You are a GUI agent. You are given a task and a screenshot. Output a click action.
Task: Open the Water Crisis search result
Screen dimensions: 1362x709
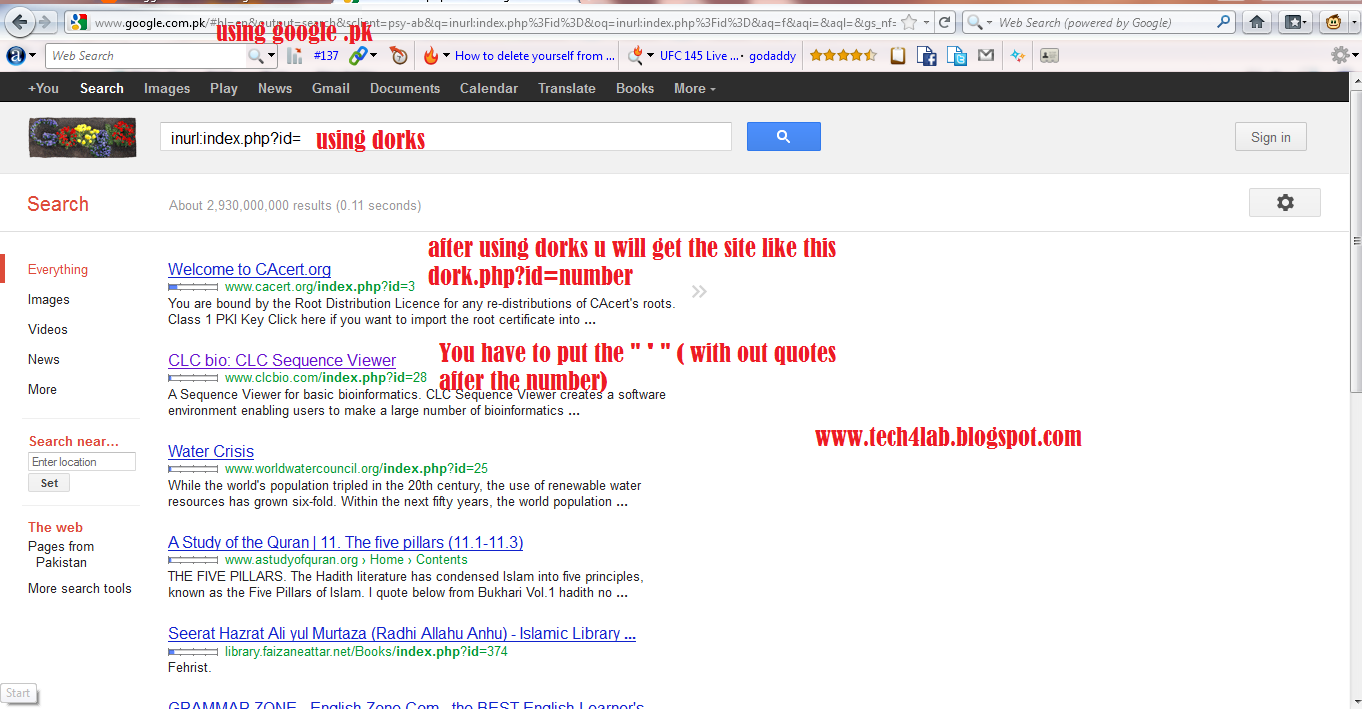point(211,451)
